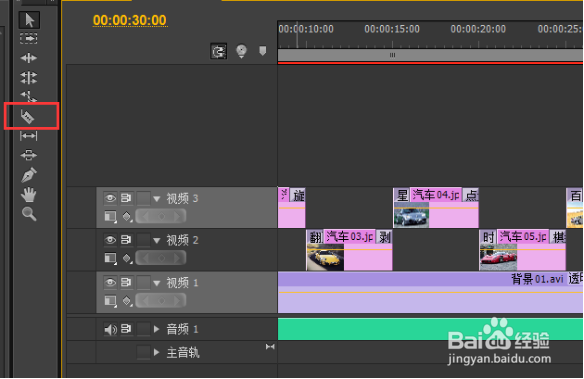The height and width of the screenshot is (379, 584).
Task: Click time ruler at 00:00:20:00
Action: click(x=478, y=29)
